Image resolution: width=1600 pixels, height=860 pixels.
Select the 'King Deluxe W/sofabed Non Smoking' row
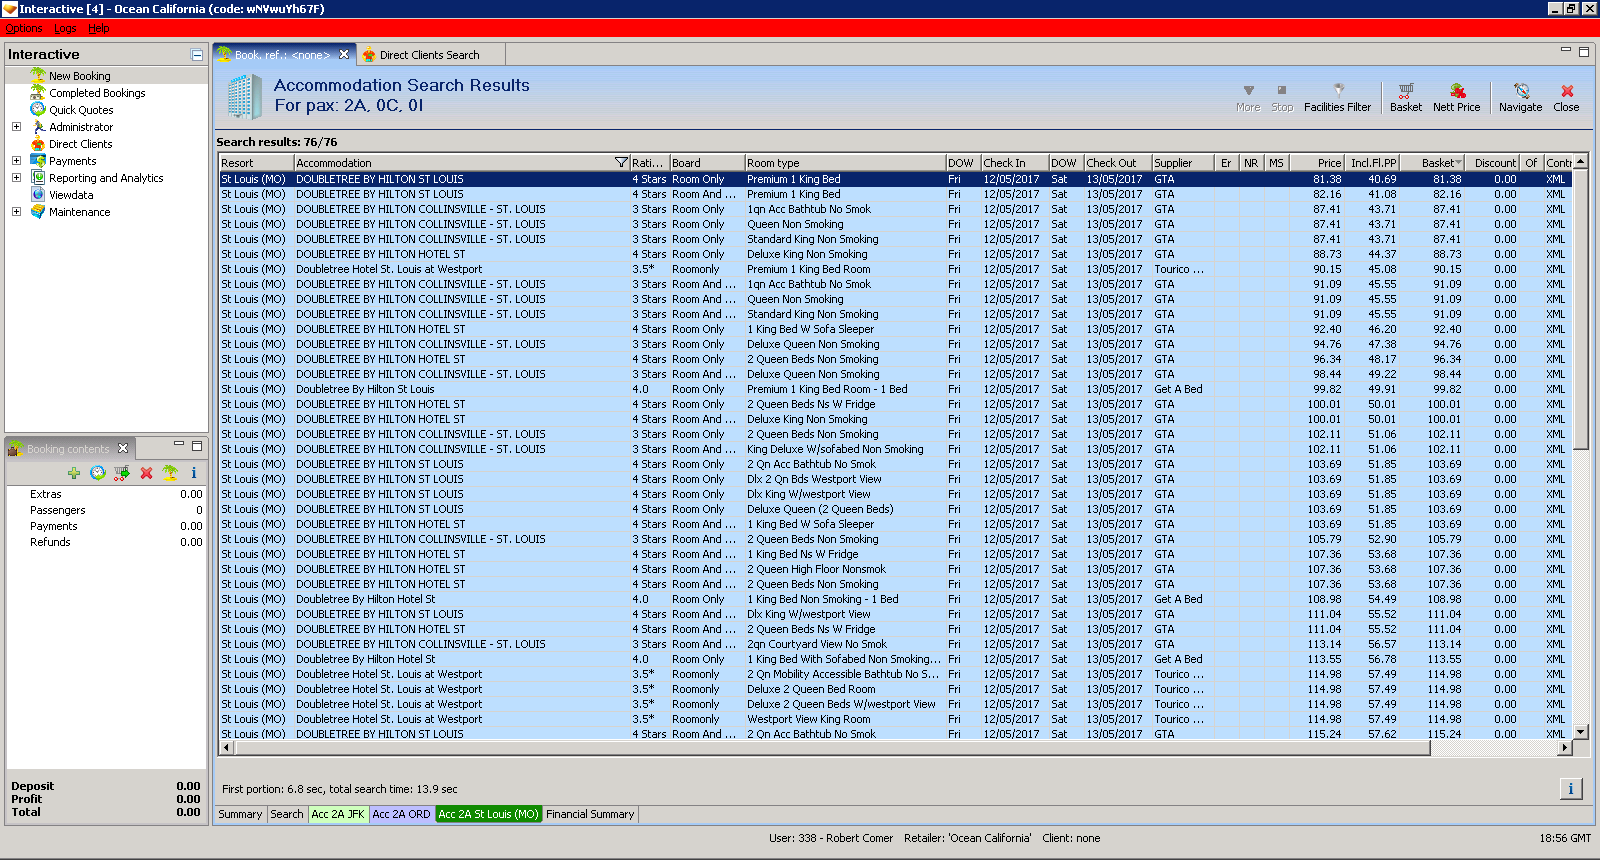894,449
